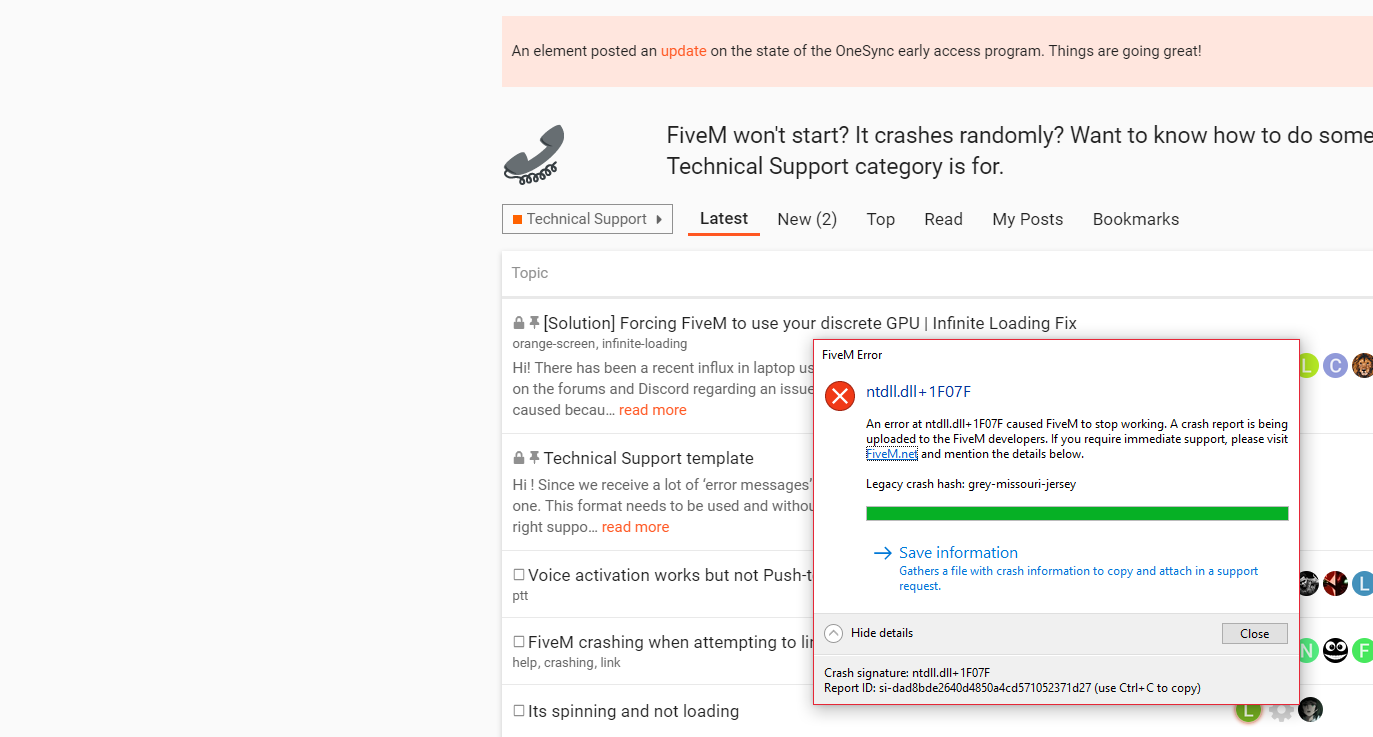Click the 'orange-screen' tag

(x=555, y=344)
